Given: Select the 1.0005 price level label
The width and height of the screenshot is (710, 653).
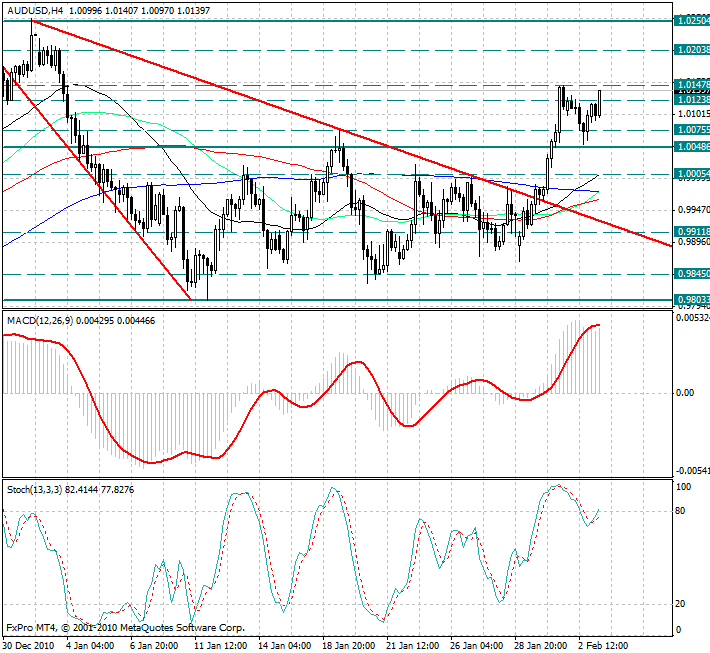Looking at the screenshot, I should (x=692, y=174).
